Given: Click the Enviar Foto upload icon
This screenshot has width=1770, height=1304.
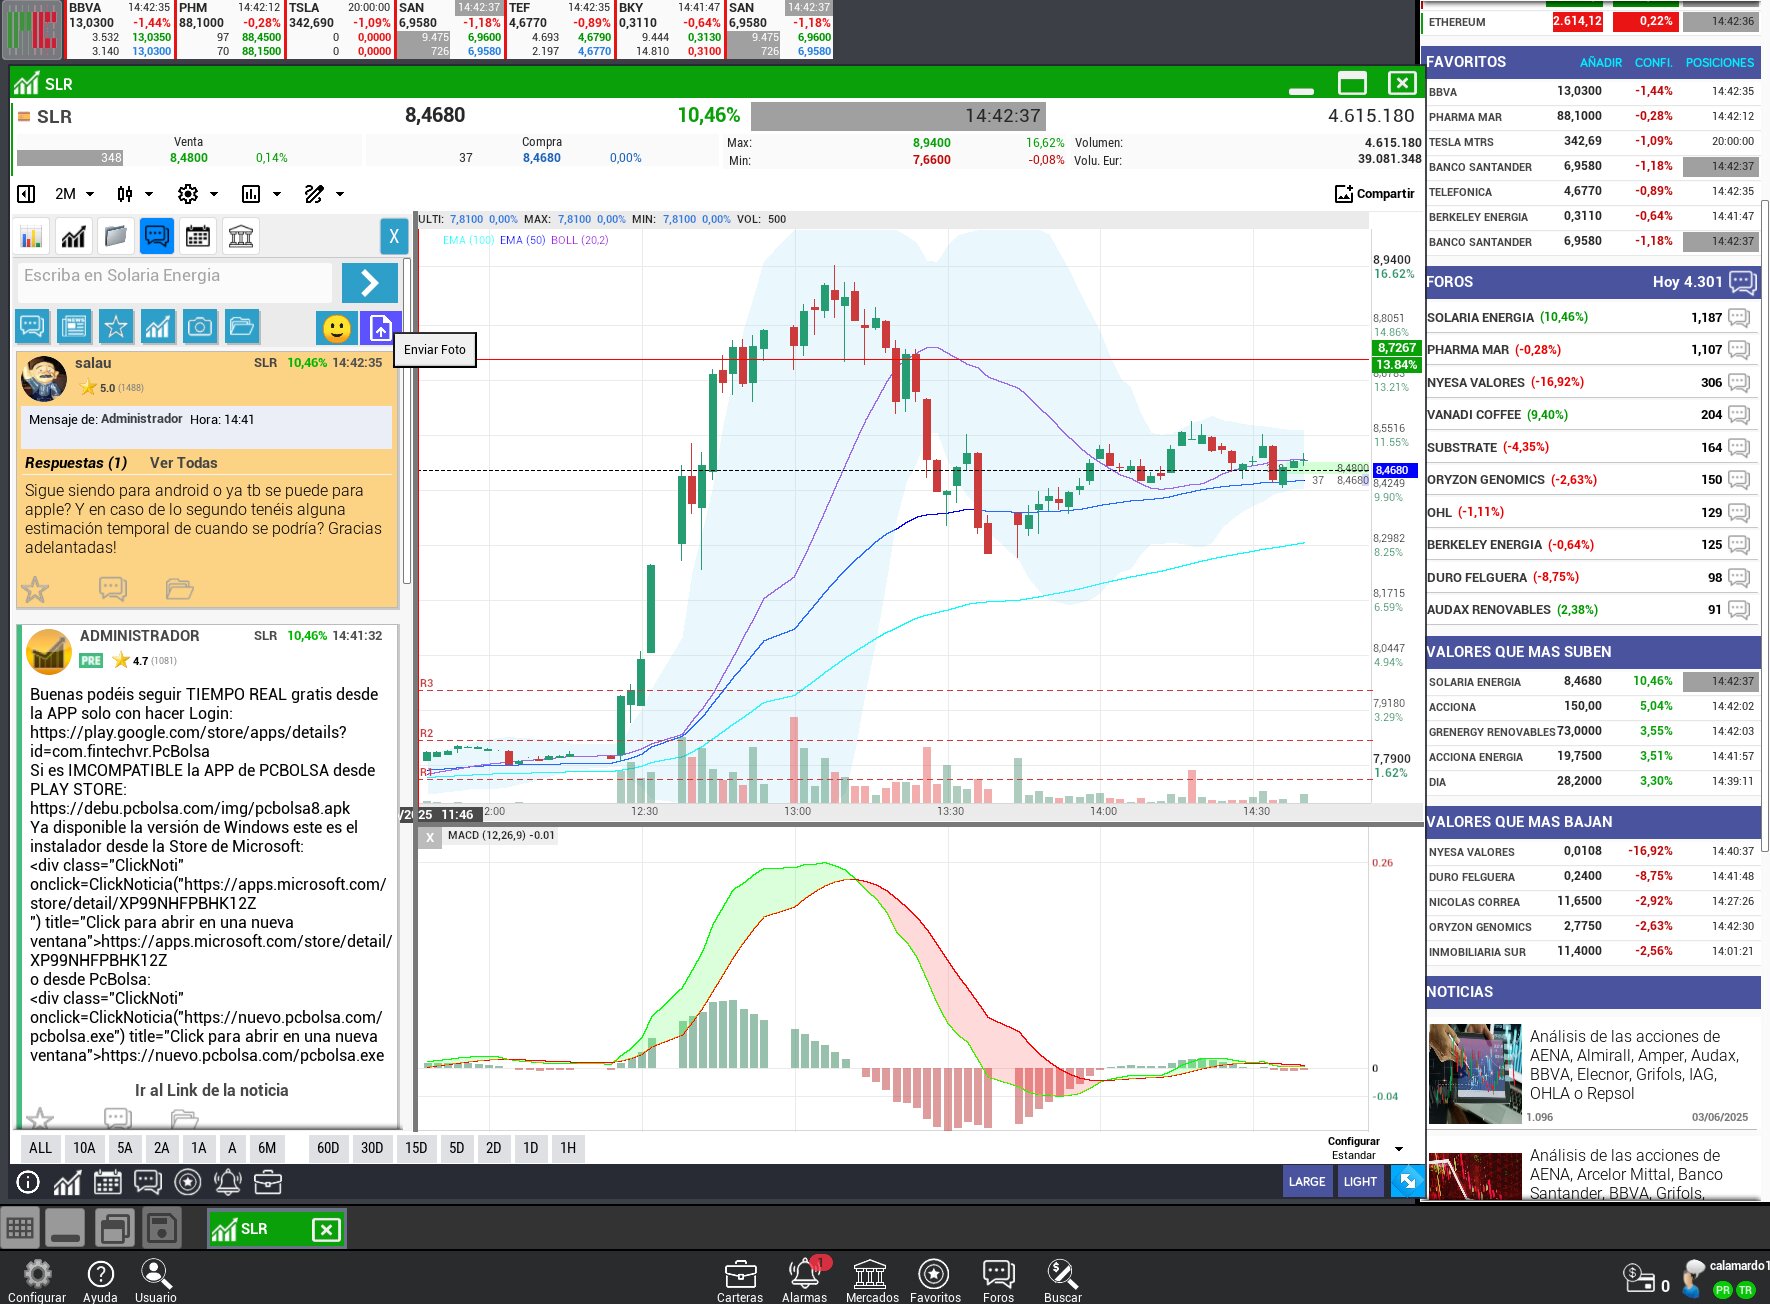Looking at the screenshot, I should click(381, 327).
